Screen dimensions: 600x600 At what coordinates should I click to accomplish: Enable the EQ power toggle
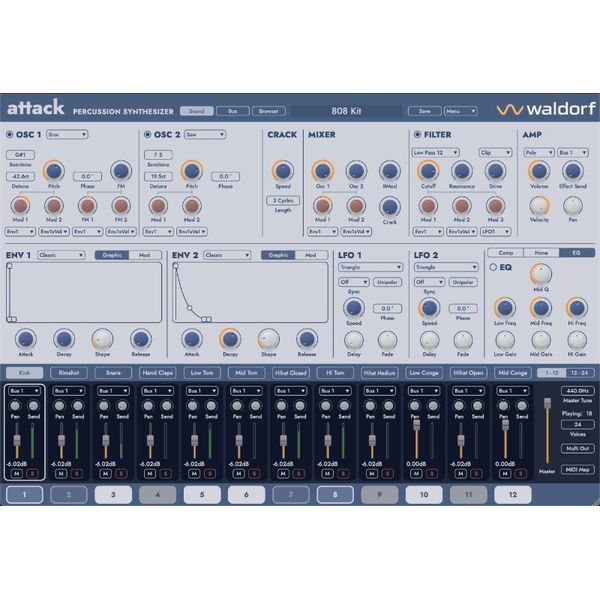[493, 267]
